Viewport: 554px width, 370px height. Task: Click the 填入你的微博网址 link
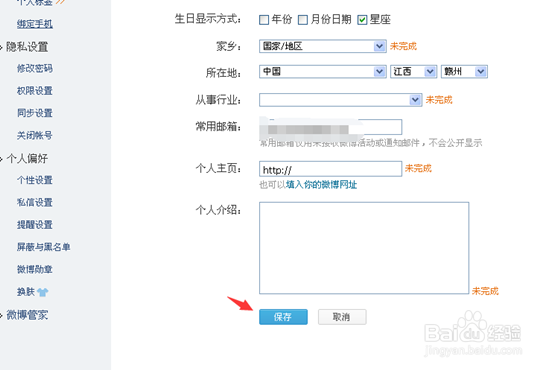[x=322, y=185]
